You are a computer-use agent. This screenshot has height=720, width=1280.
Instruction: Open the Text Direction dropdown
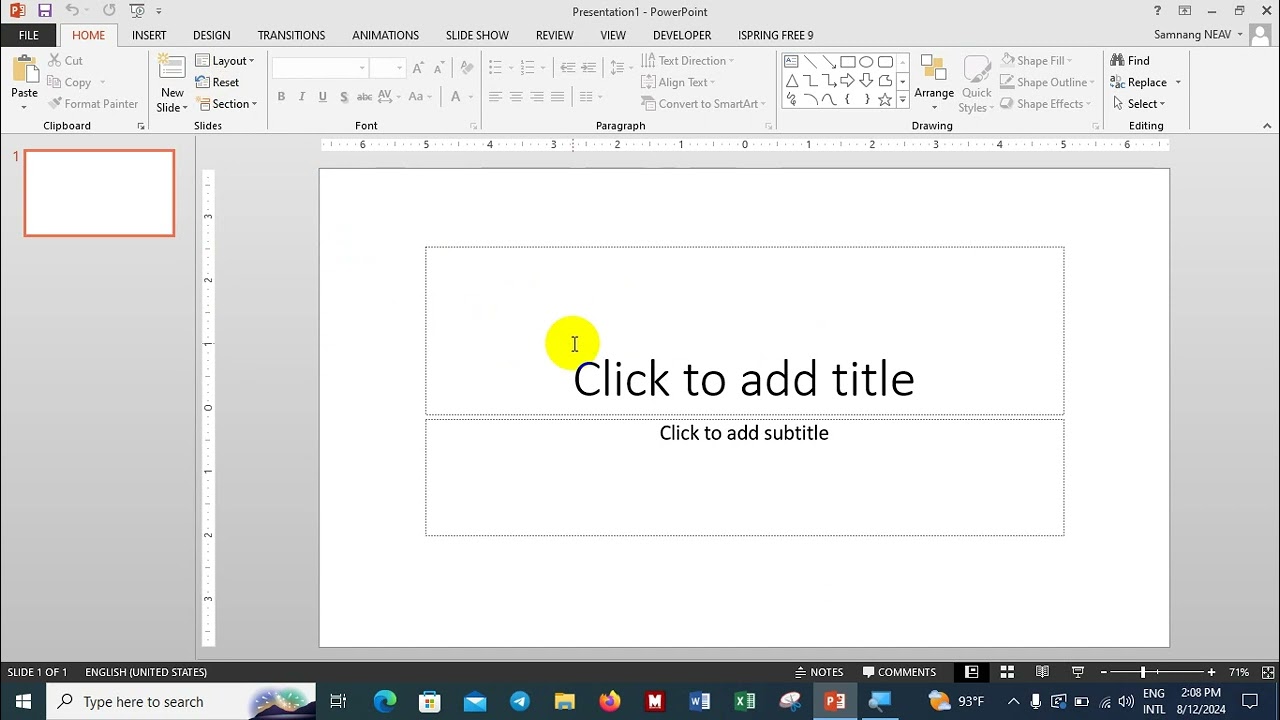coord(687,61)
